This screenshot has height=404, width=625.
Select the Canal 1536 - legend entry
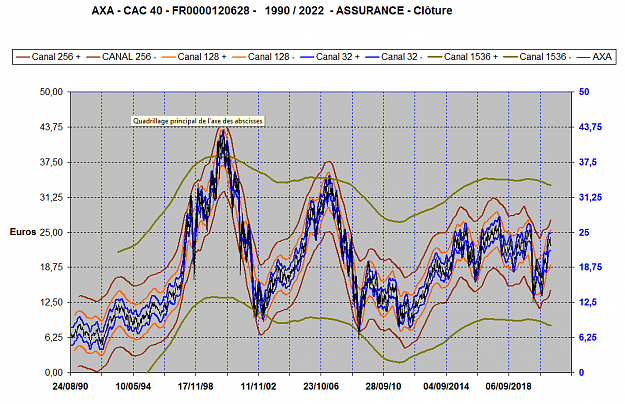[537, 57]
